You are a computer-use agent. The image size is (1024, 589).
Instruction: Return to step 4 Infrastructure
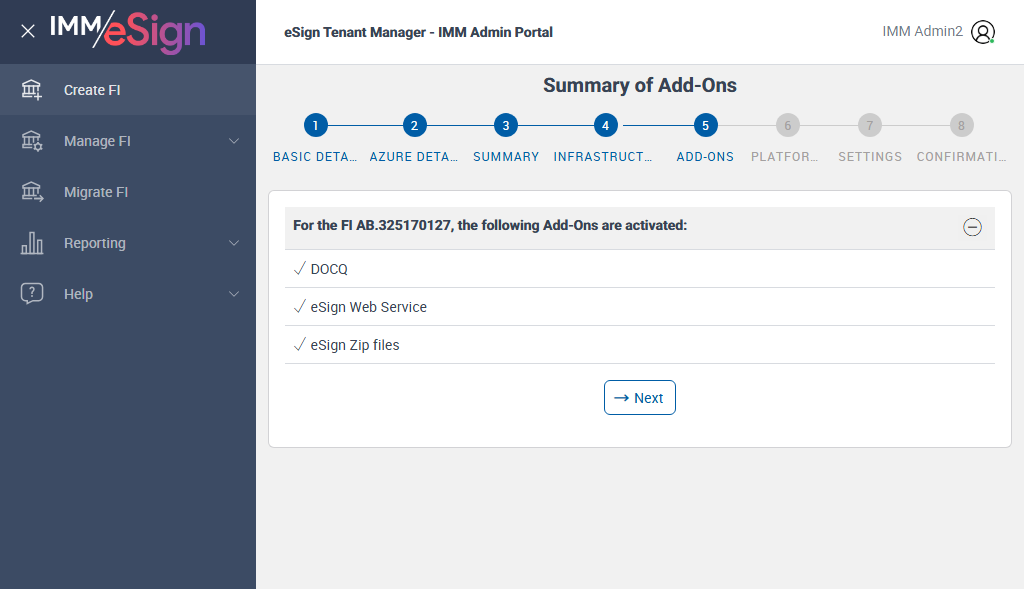(x=604, y=126)
